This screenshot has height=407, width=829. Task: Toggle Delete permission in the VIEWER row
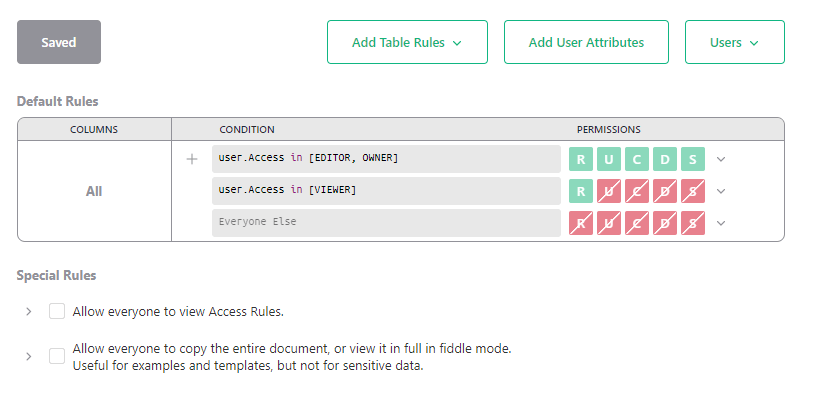pyautogui.click(x=665, y=191)
